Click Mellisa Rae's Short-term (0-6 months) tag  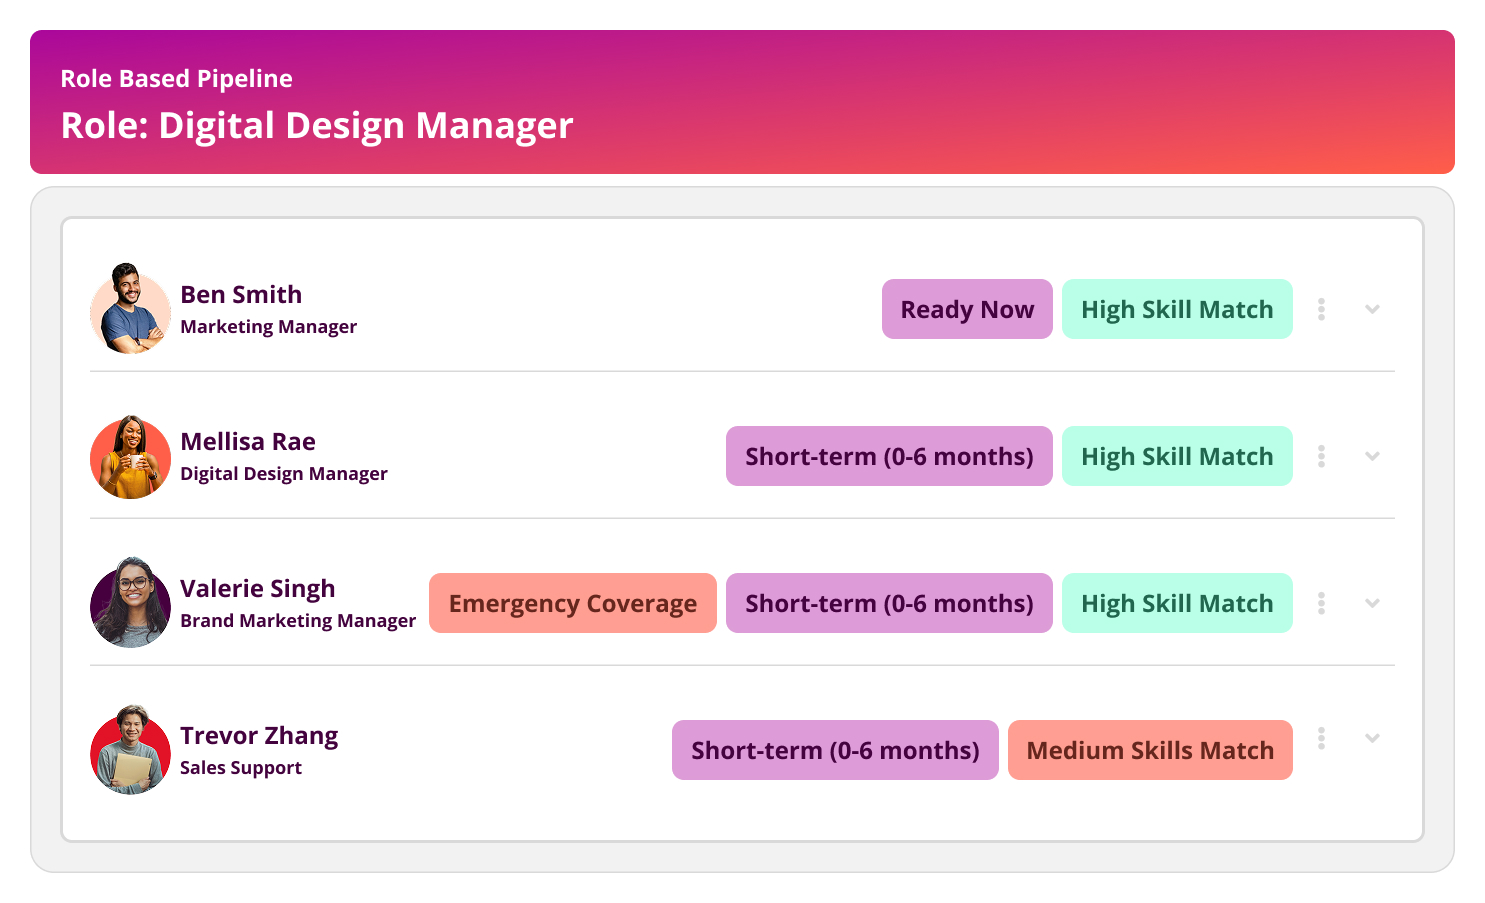click(x=889, y=456)
